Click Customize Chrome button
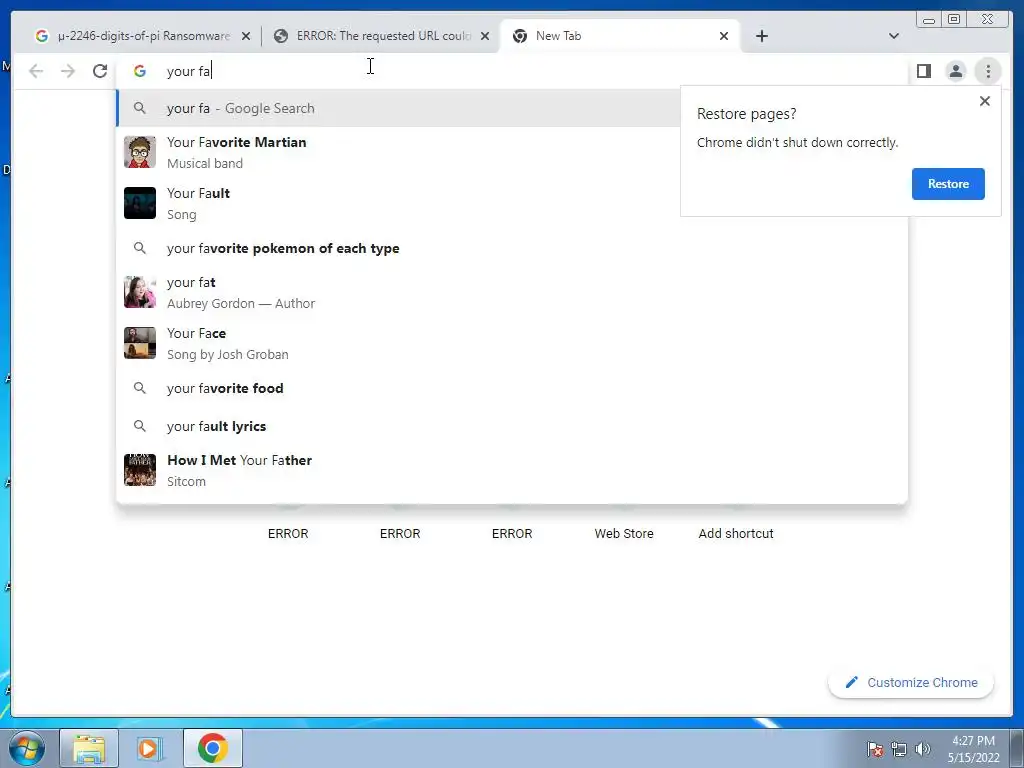Viewport: 1024px width, 768px height. [x=911, y=682]
